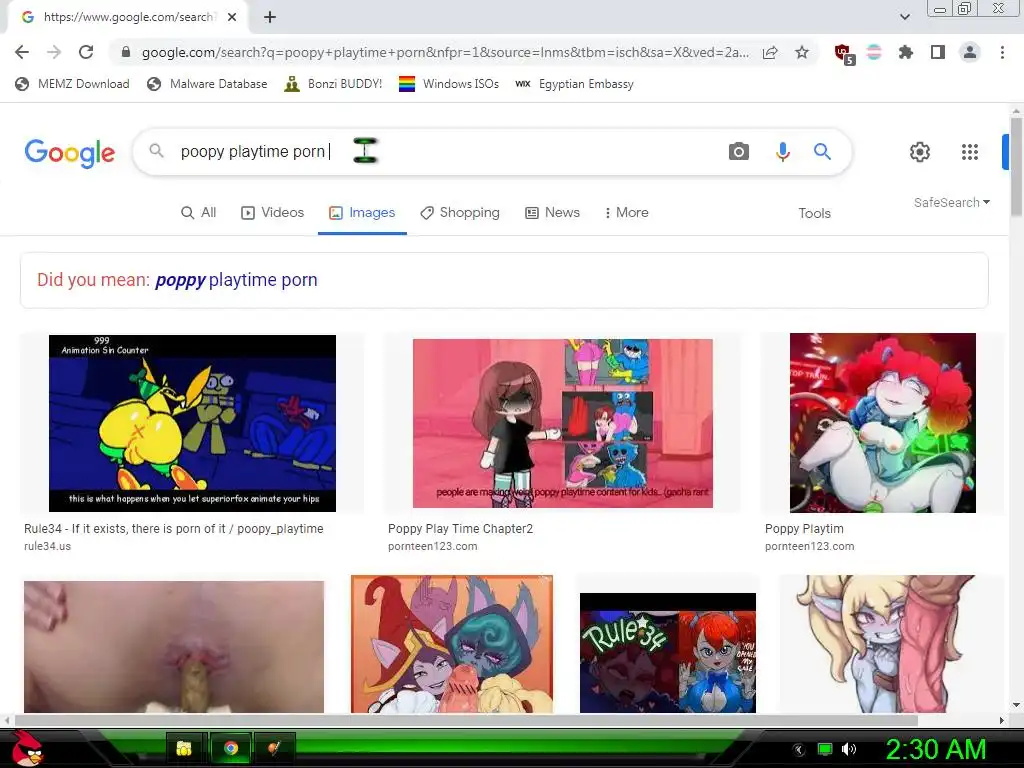Start voice search with microphone icon
1024x768 pixels.
click(782, 152)
